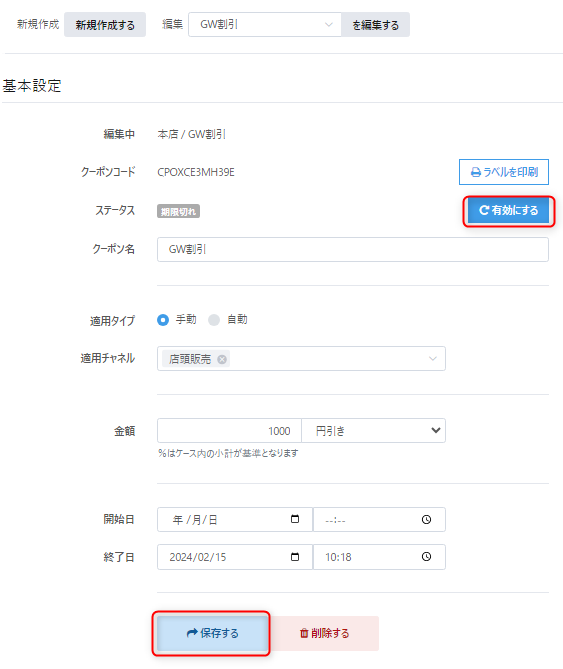This screenshot has width=563, height=669.
Task: Select 手動 application type
Action: (x=163, y=320)
